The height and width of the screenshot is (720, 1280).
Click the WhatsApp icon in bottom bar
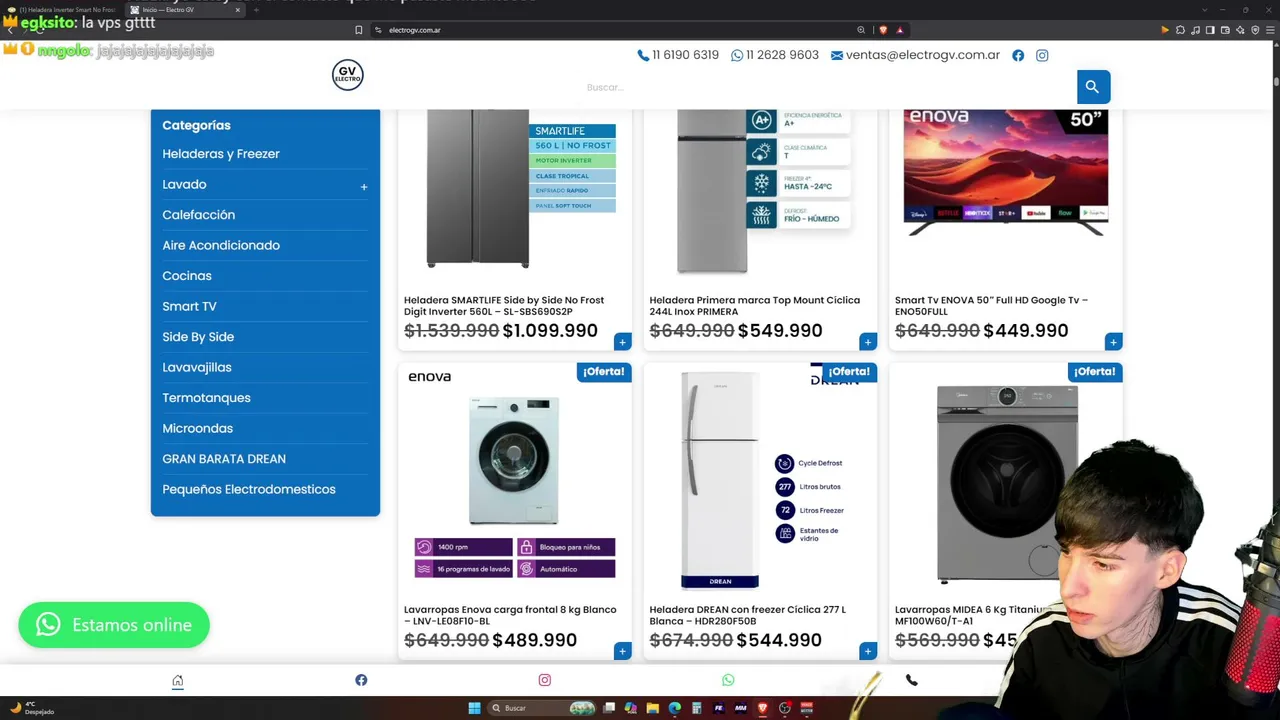tap(728, 680)
